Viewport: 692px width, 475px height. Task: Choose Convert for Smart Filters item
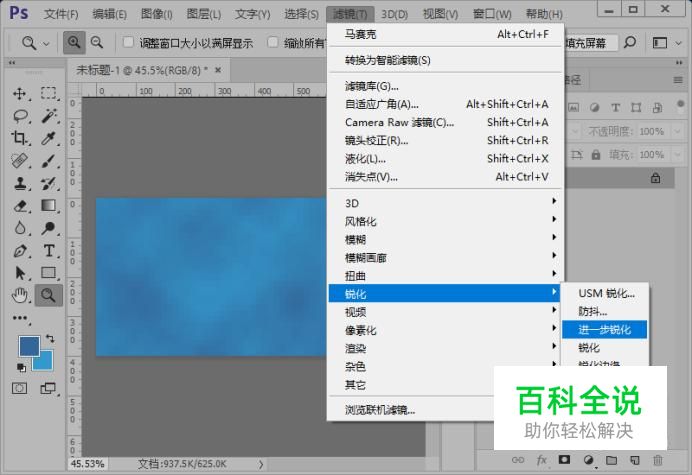coord(445,60)
